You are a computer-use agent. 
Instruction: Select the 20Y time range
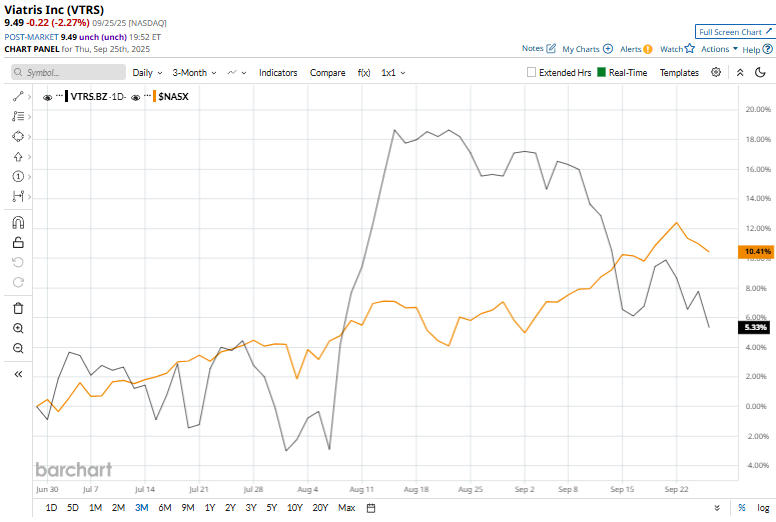pos(320,508)
